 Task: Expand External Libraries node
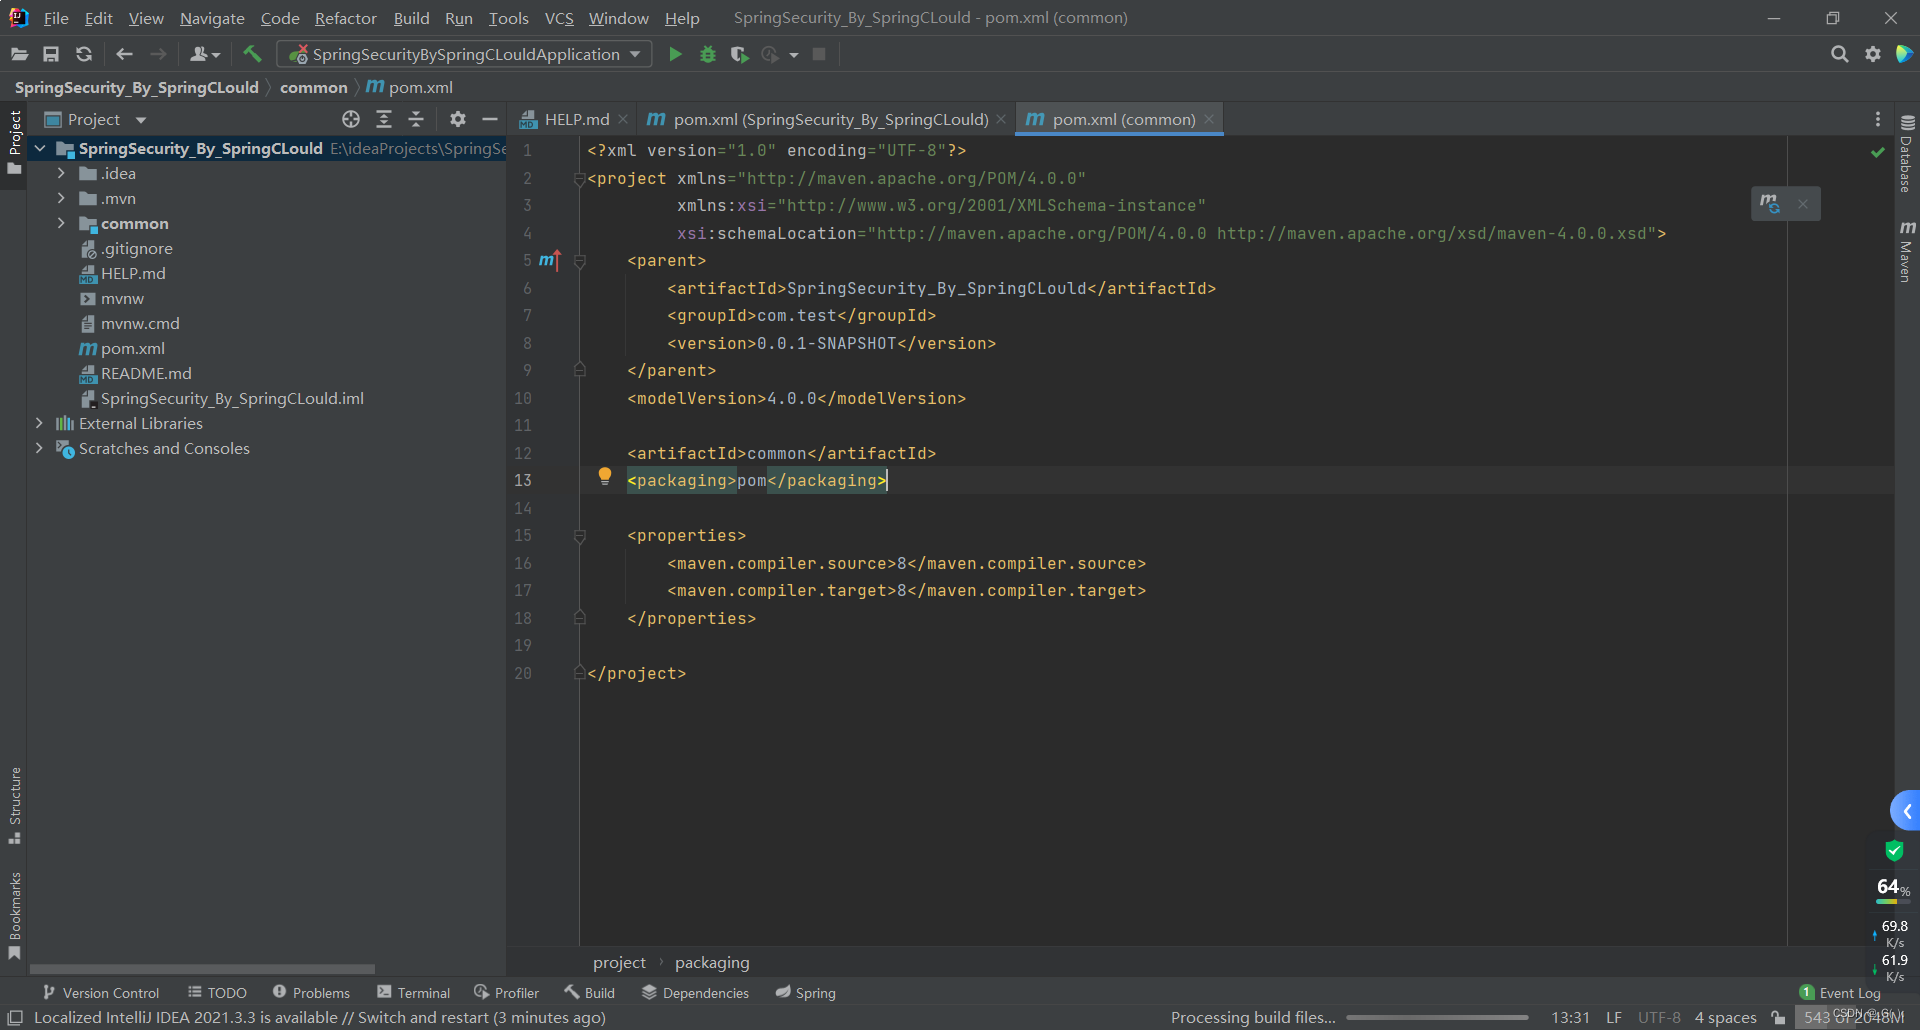tap(40, 423)
